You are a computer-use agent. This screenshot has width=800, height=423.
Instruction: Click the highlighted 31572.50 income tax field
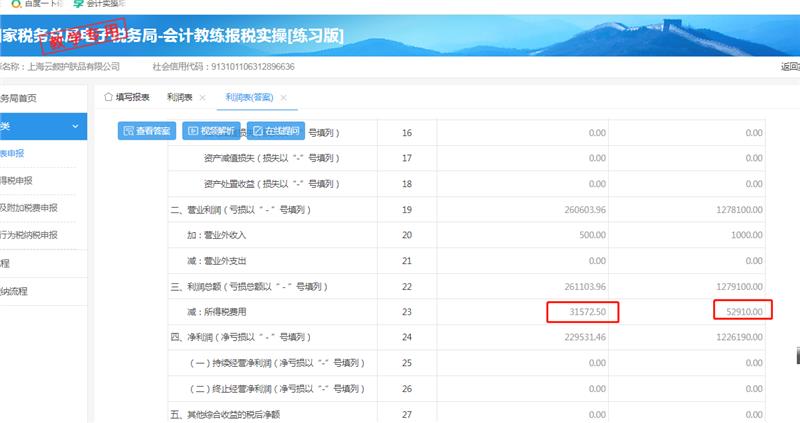(x=582, y=311)
